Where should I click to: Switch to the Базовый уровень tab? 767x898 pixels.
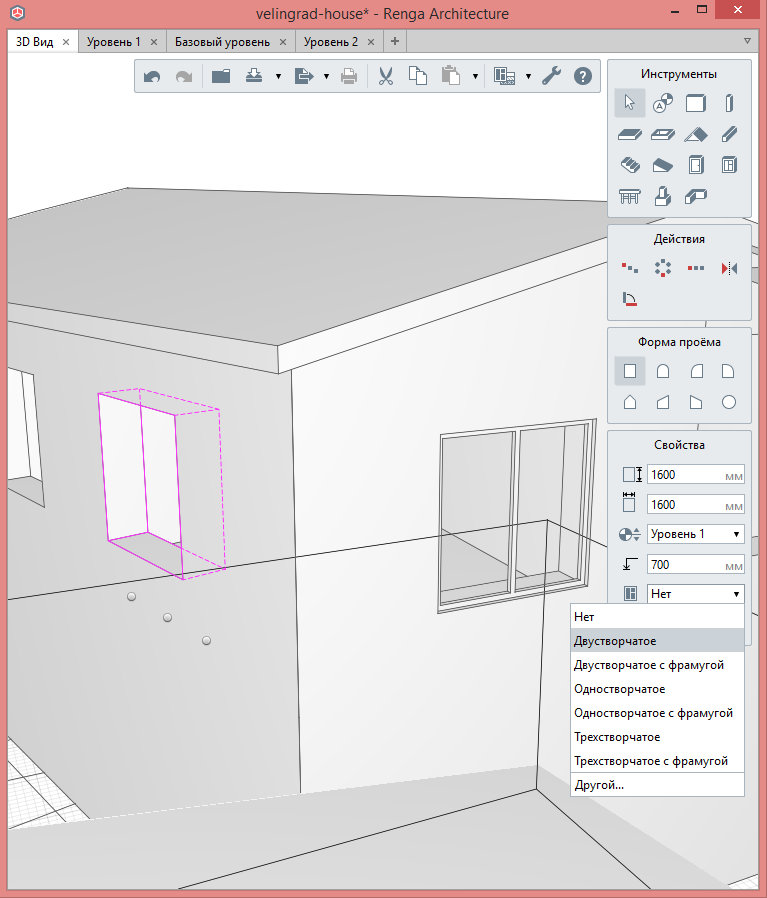[222, 42]
